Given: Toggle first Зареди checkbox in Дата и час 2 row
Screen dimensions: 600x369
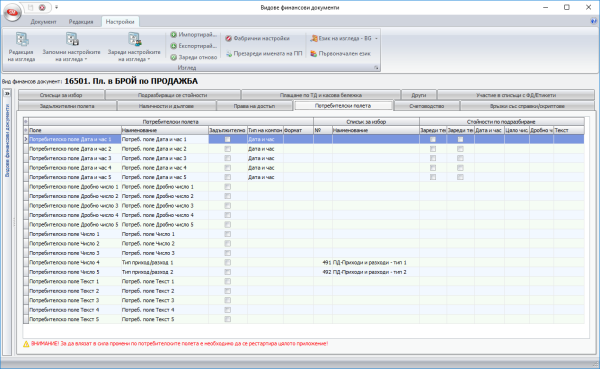Looking at the screenshot, I should tap(433, 149).
